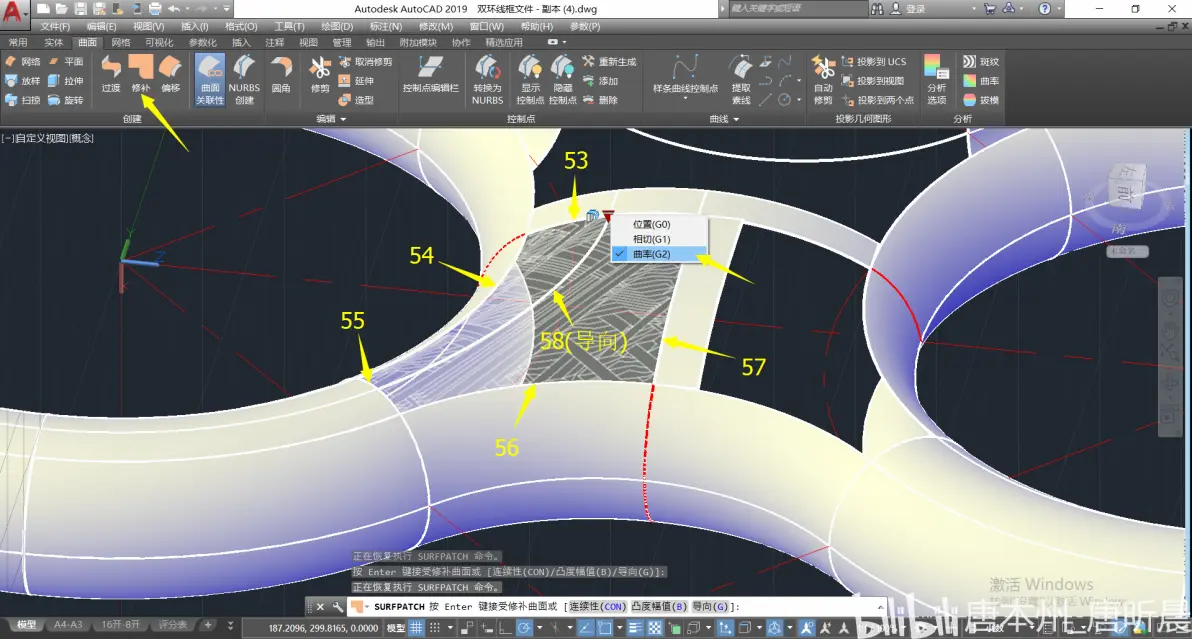This screenshot has height=639, width=1192.
Task: Click 投影到视图 project to view
Action: (x=873, y=81)
